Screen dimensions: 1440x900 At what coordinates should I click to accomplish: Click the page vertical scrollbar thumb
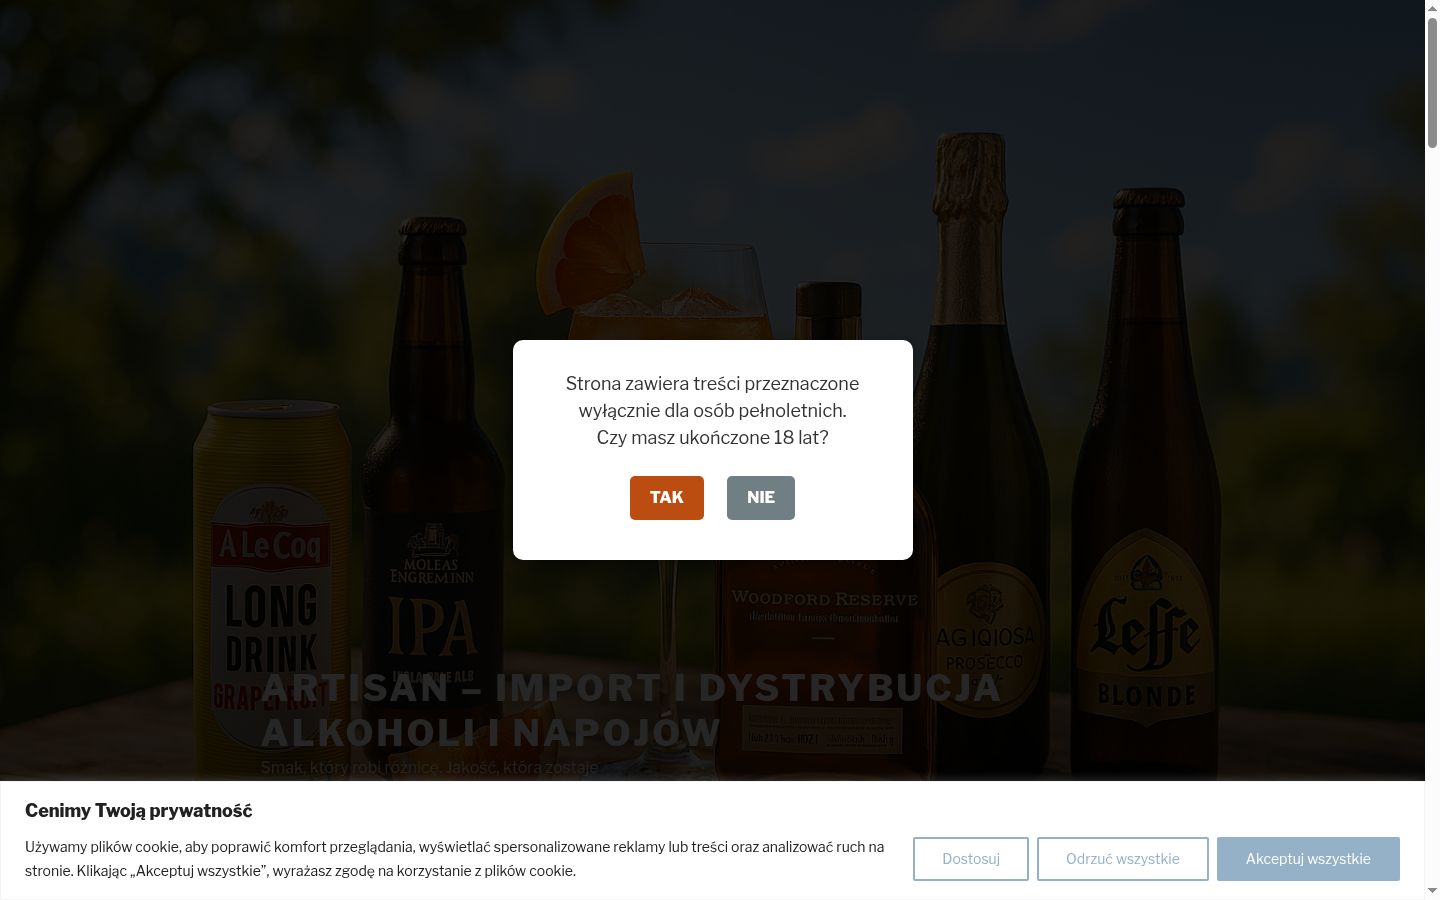click(x=1432, y=83)
